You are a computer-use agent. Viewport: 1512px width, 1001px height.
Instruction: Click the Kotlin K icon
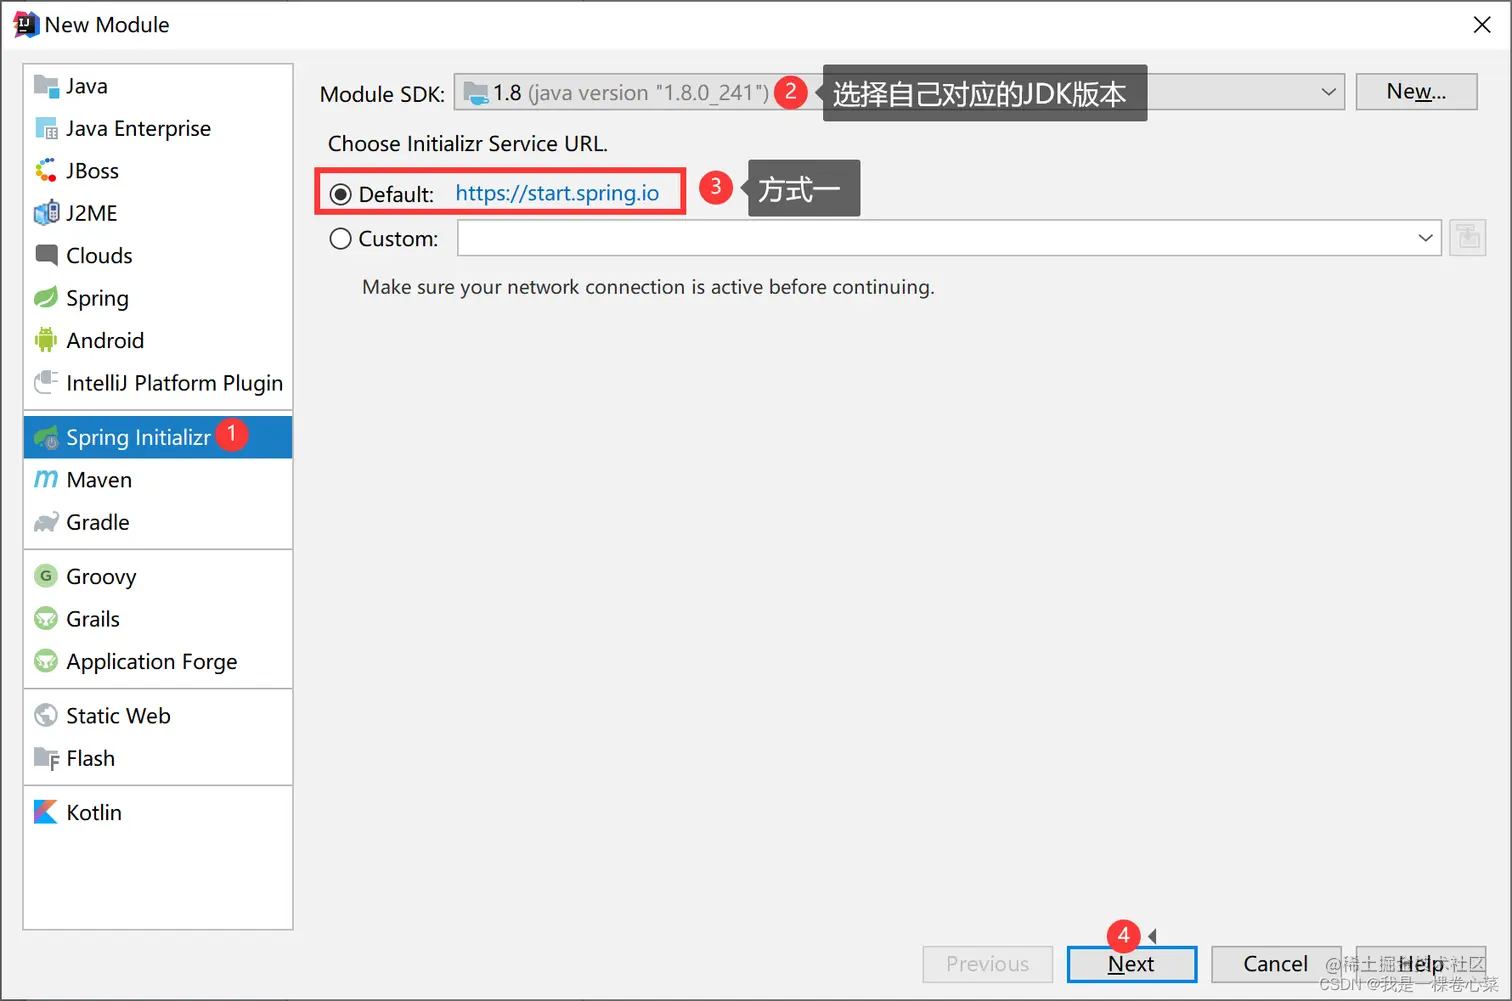(x=46, y=812)
